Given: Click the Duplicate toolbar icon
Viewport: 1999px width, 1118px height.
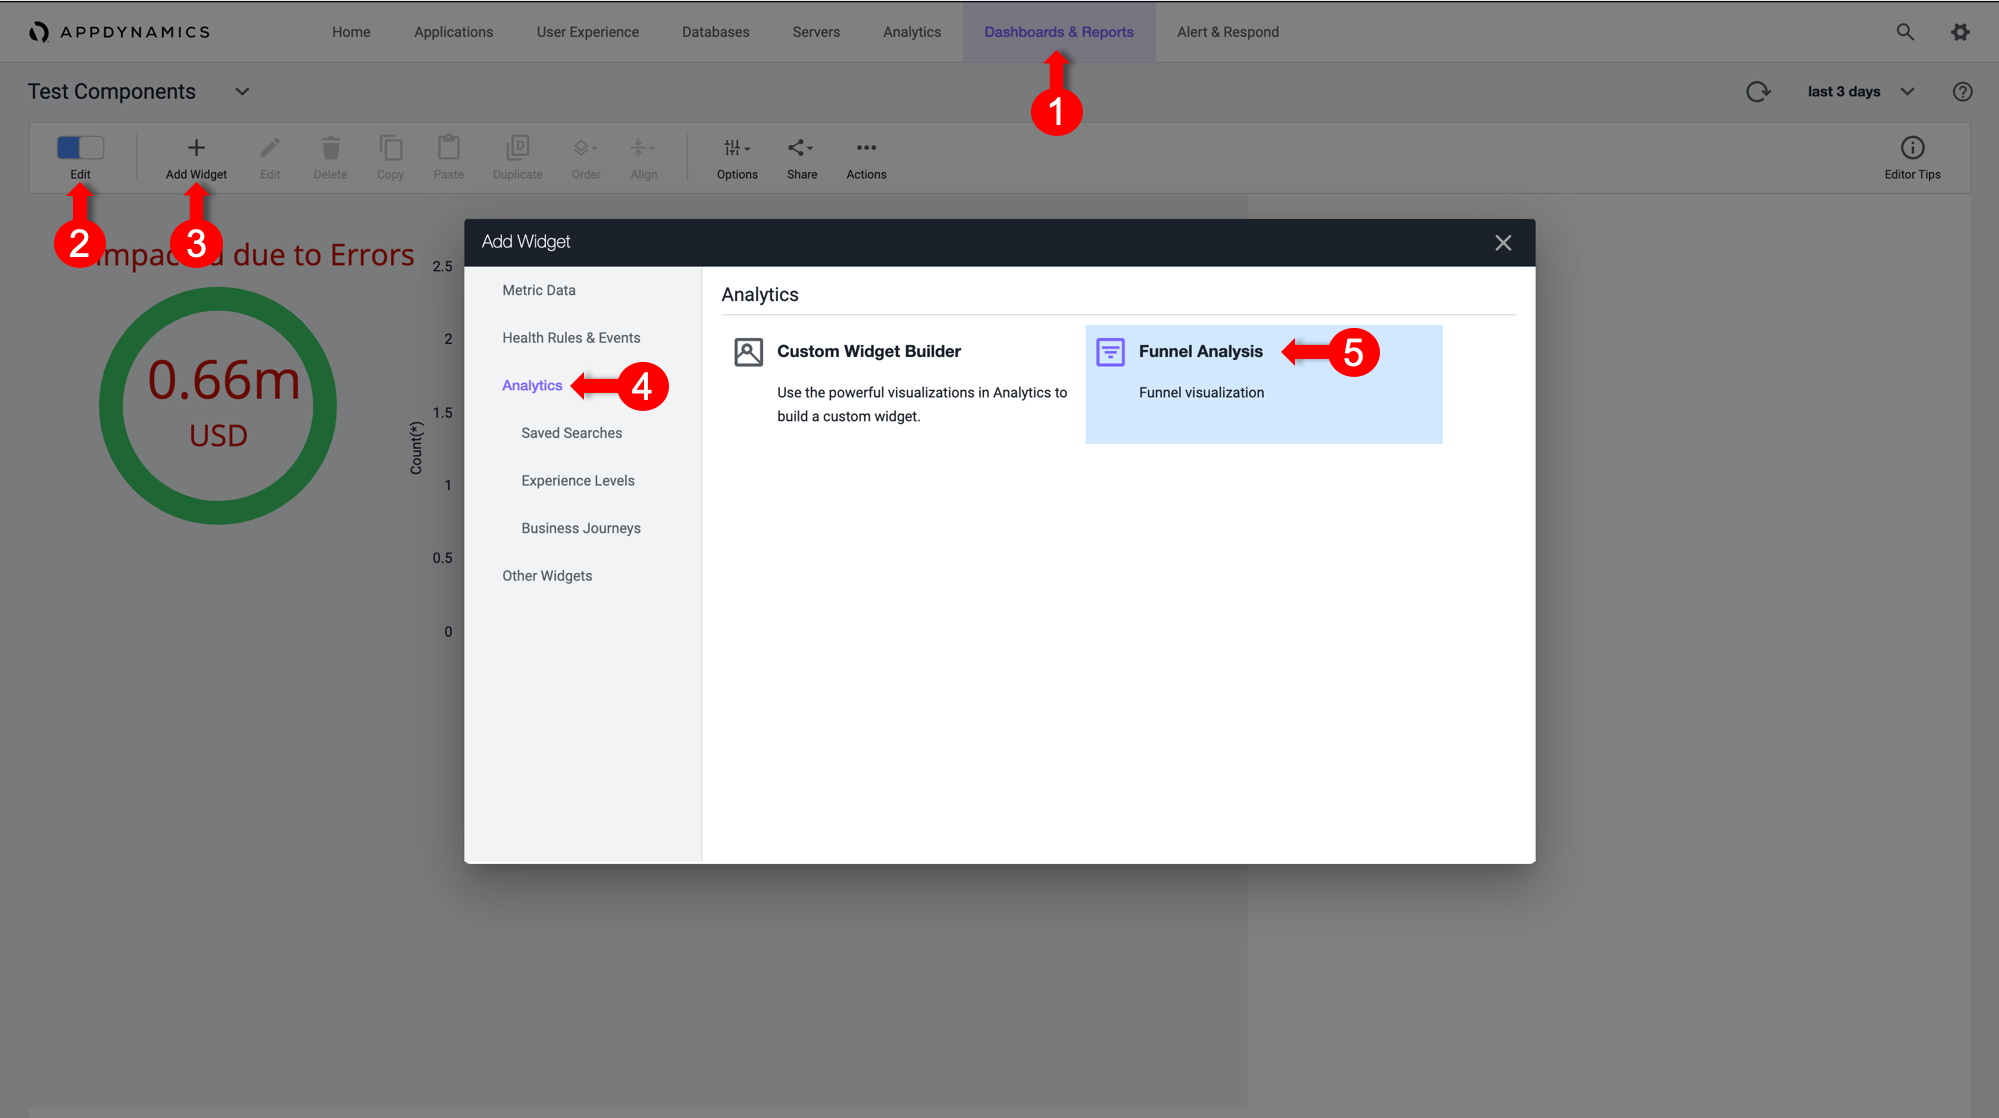Looking at the screenshot, I should pos(518,148).
